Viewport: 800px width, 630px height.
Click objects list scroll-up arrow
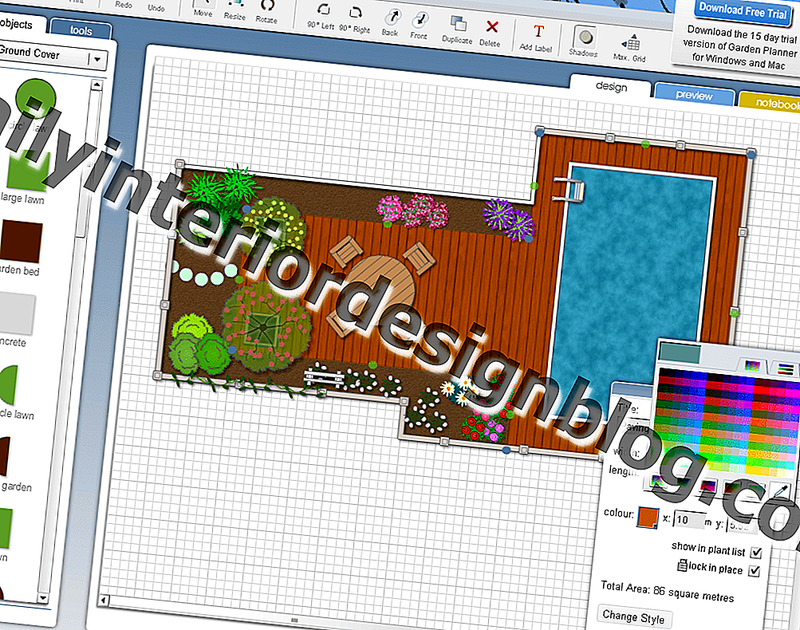click(96, 86)
